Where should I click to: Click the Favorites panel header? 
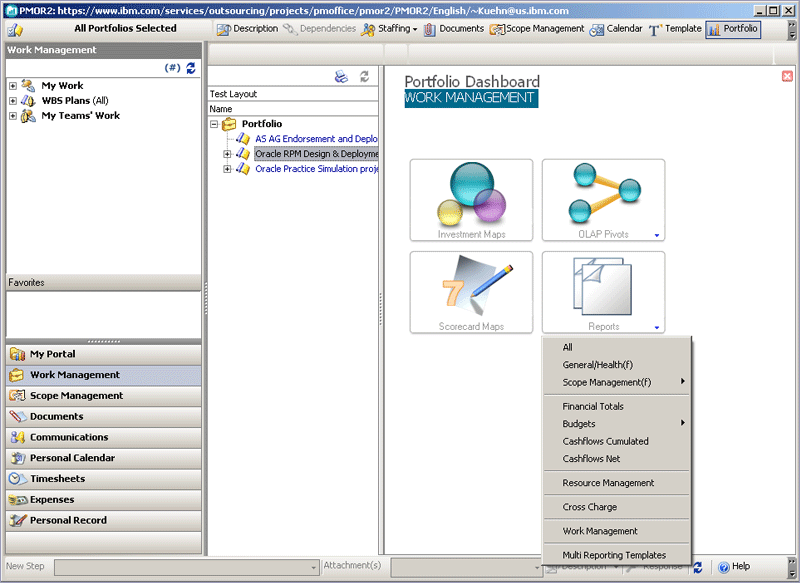pos(104,283)
